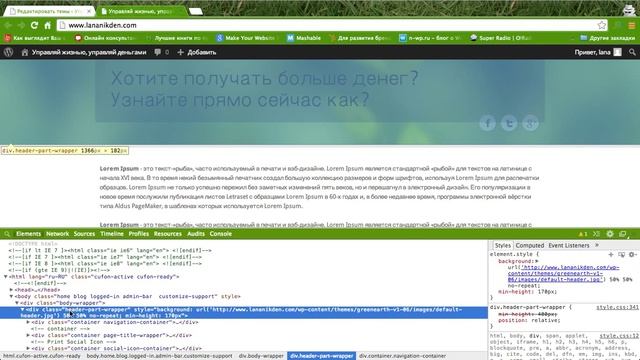Click the browser back arrow
Viewport: 640px width, 360px height.
tap(8, 25)
